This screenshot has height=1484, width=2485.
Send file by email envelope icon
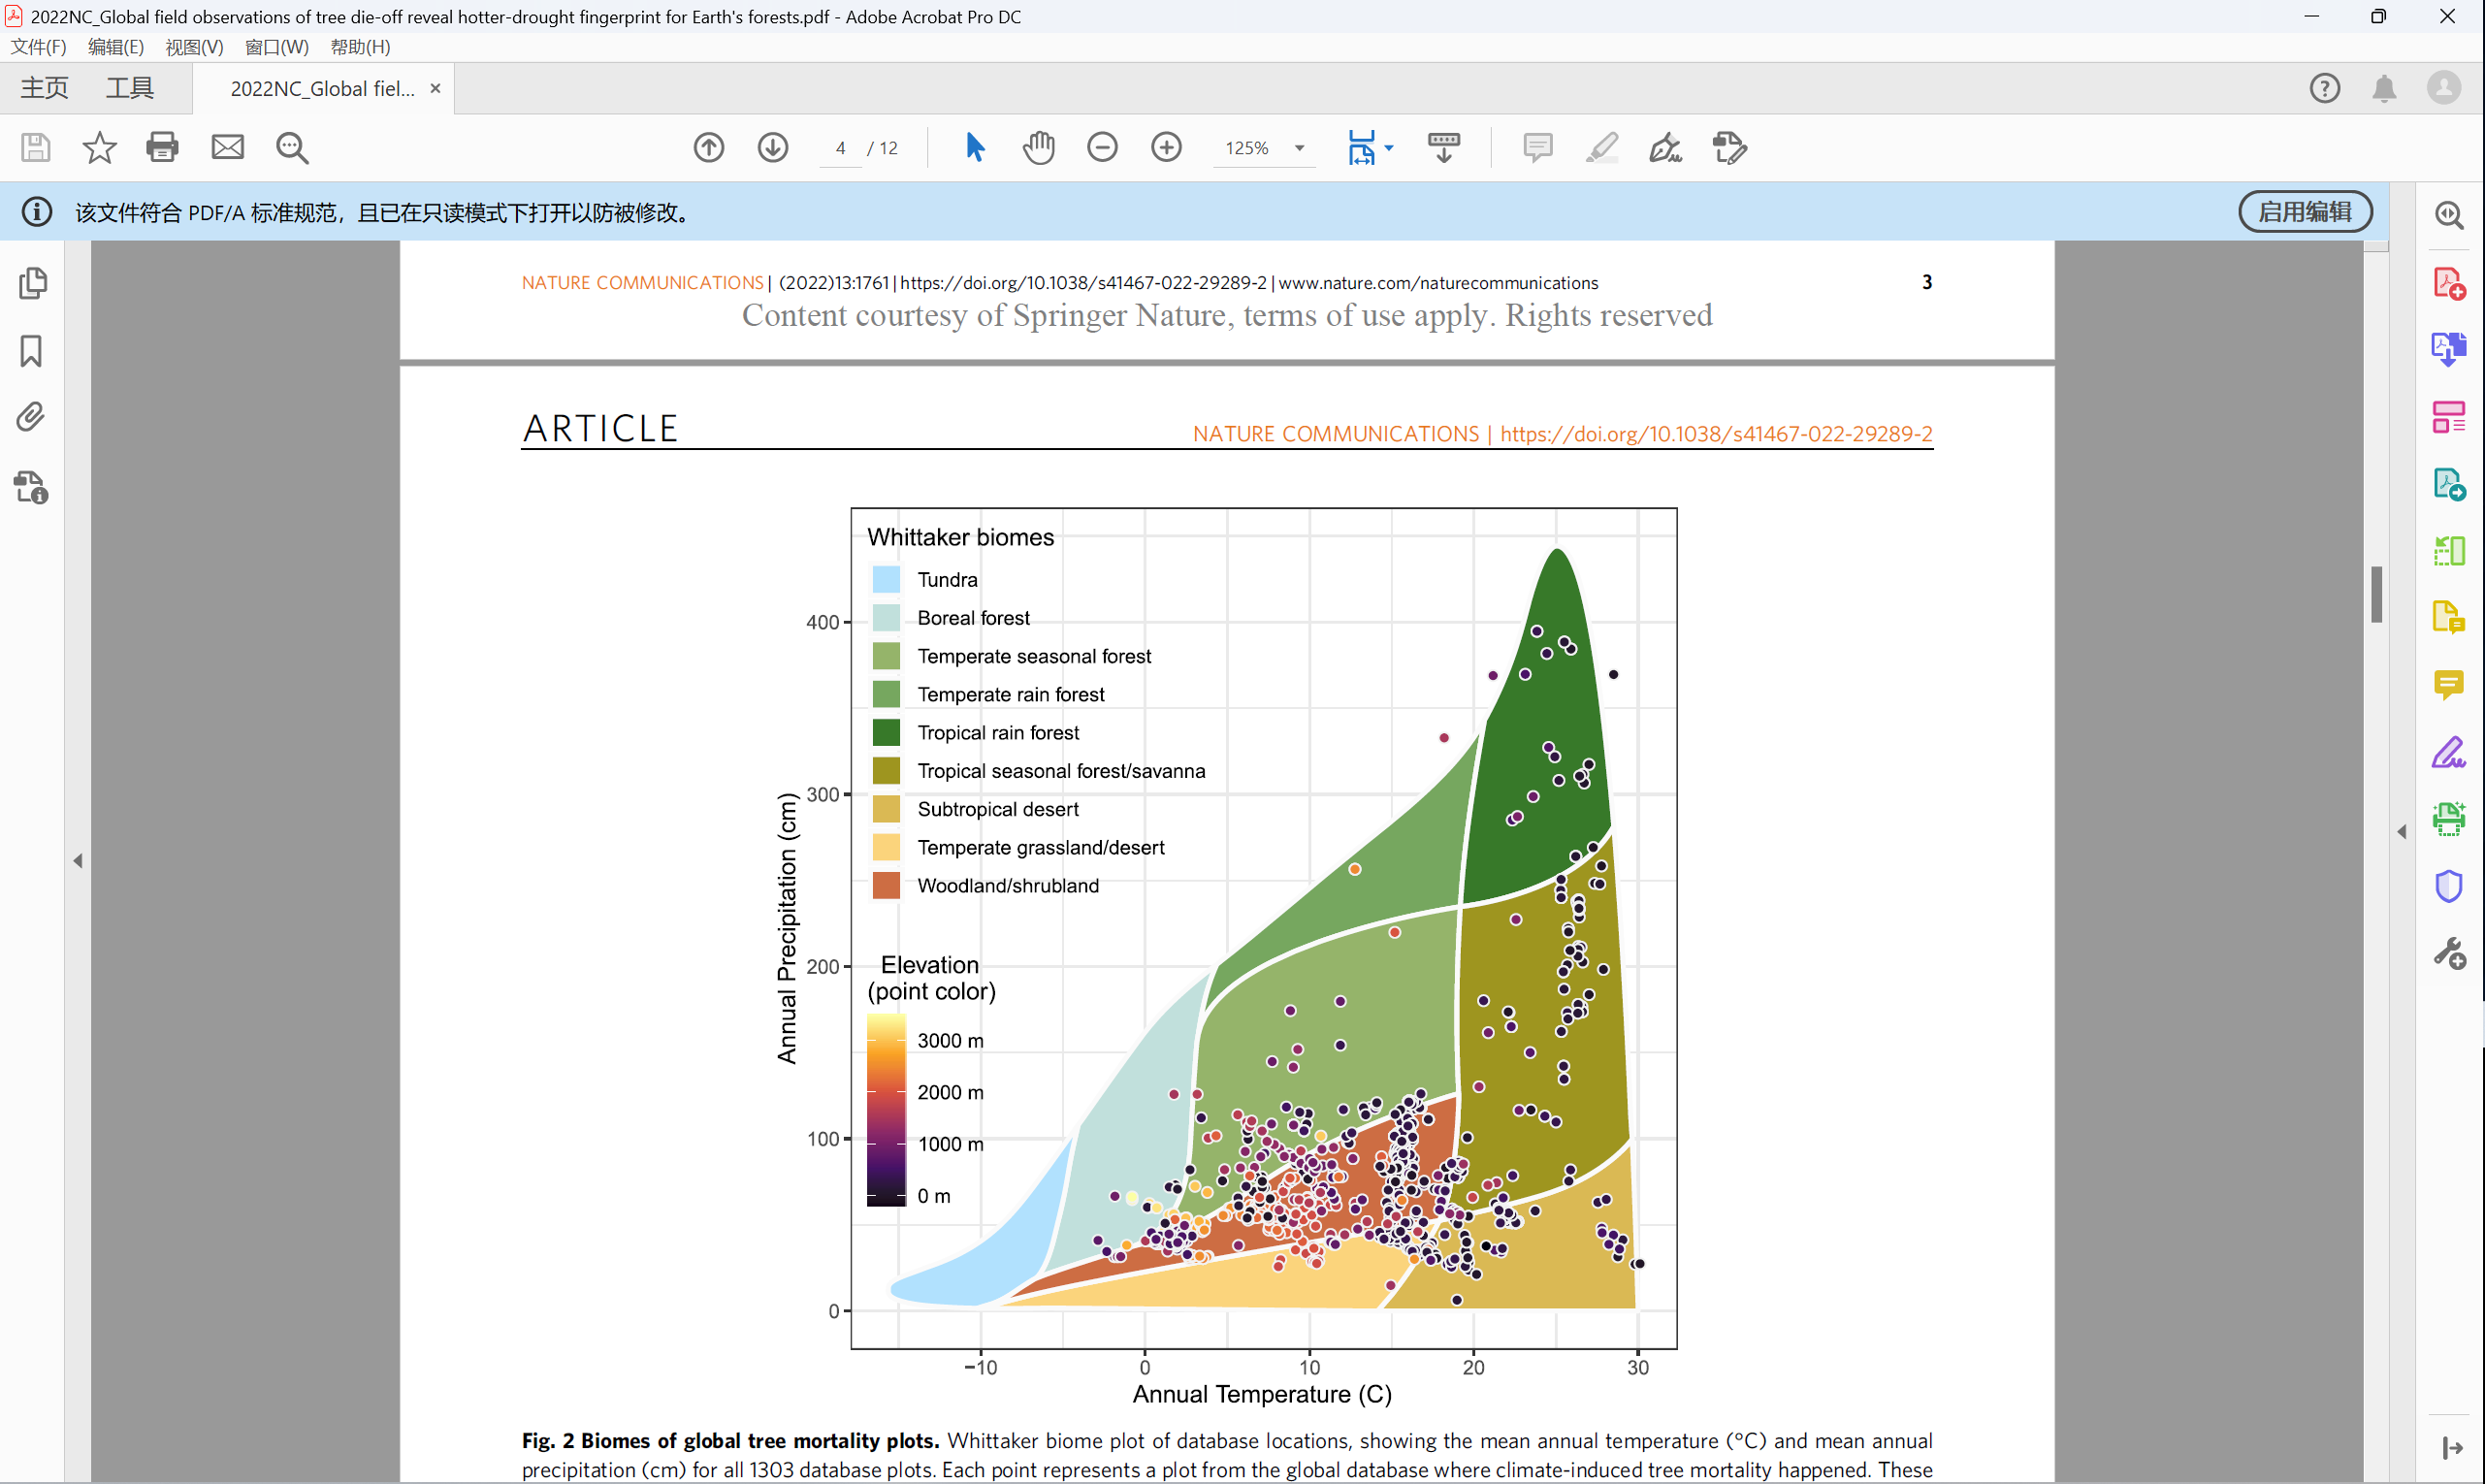coord(227,148)
